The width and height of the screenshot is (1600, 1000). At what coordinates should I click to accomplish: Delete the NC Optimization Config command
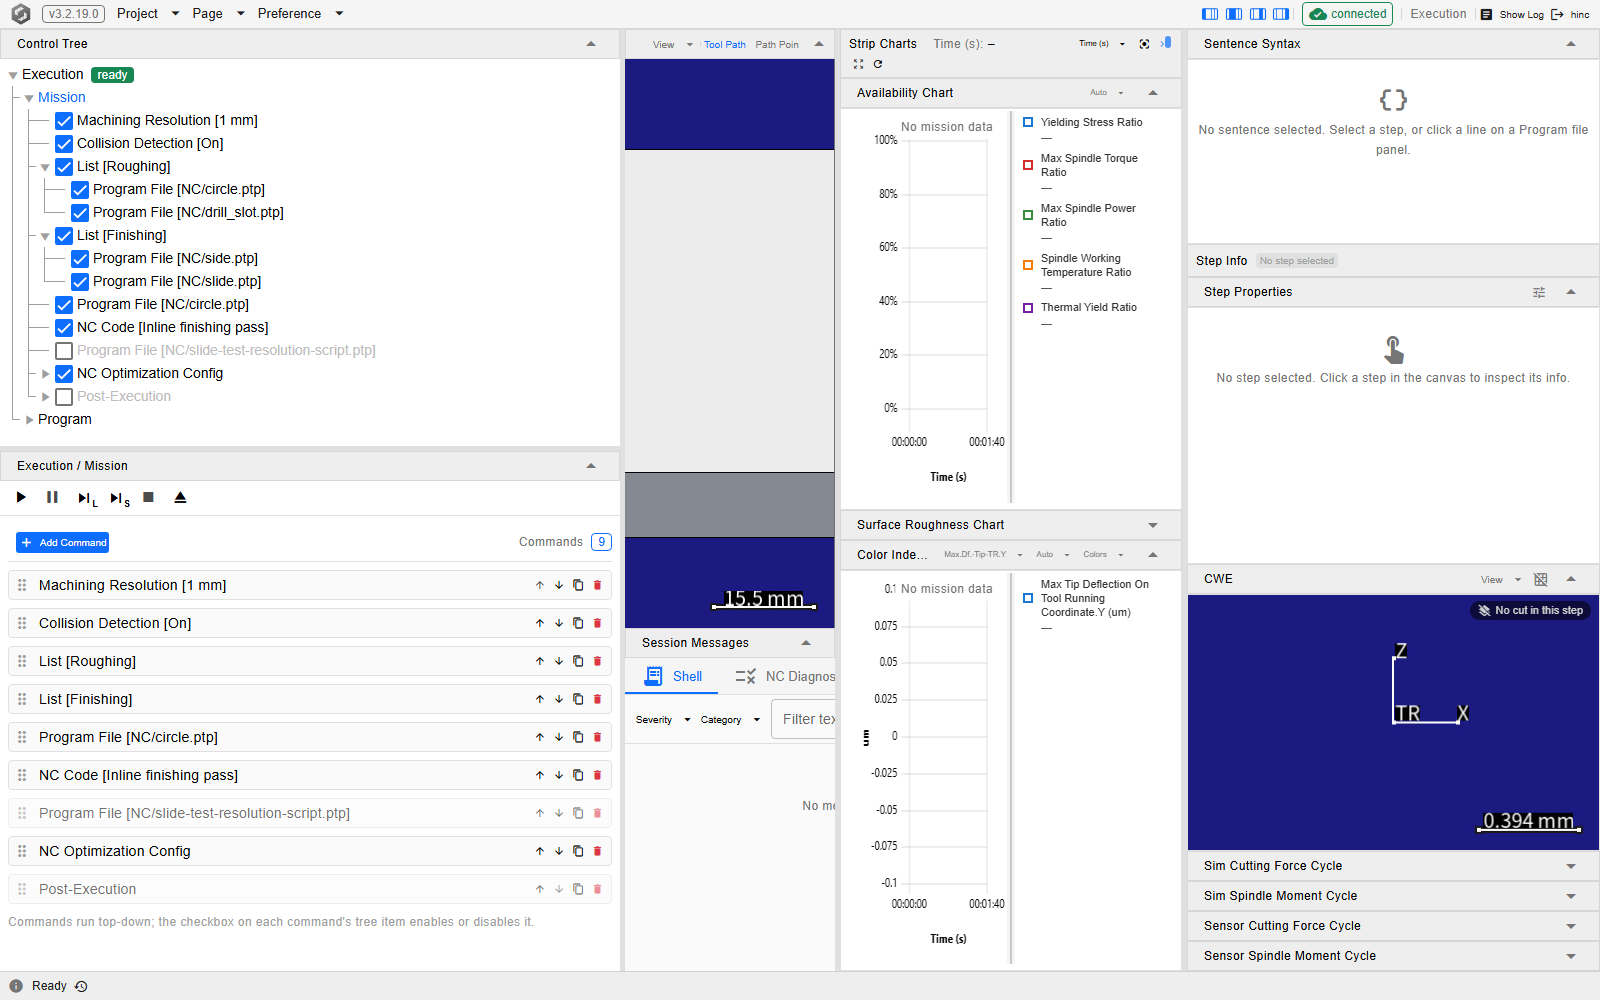(x=597, y=851)
